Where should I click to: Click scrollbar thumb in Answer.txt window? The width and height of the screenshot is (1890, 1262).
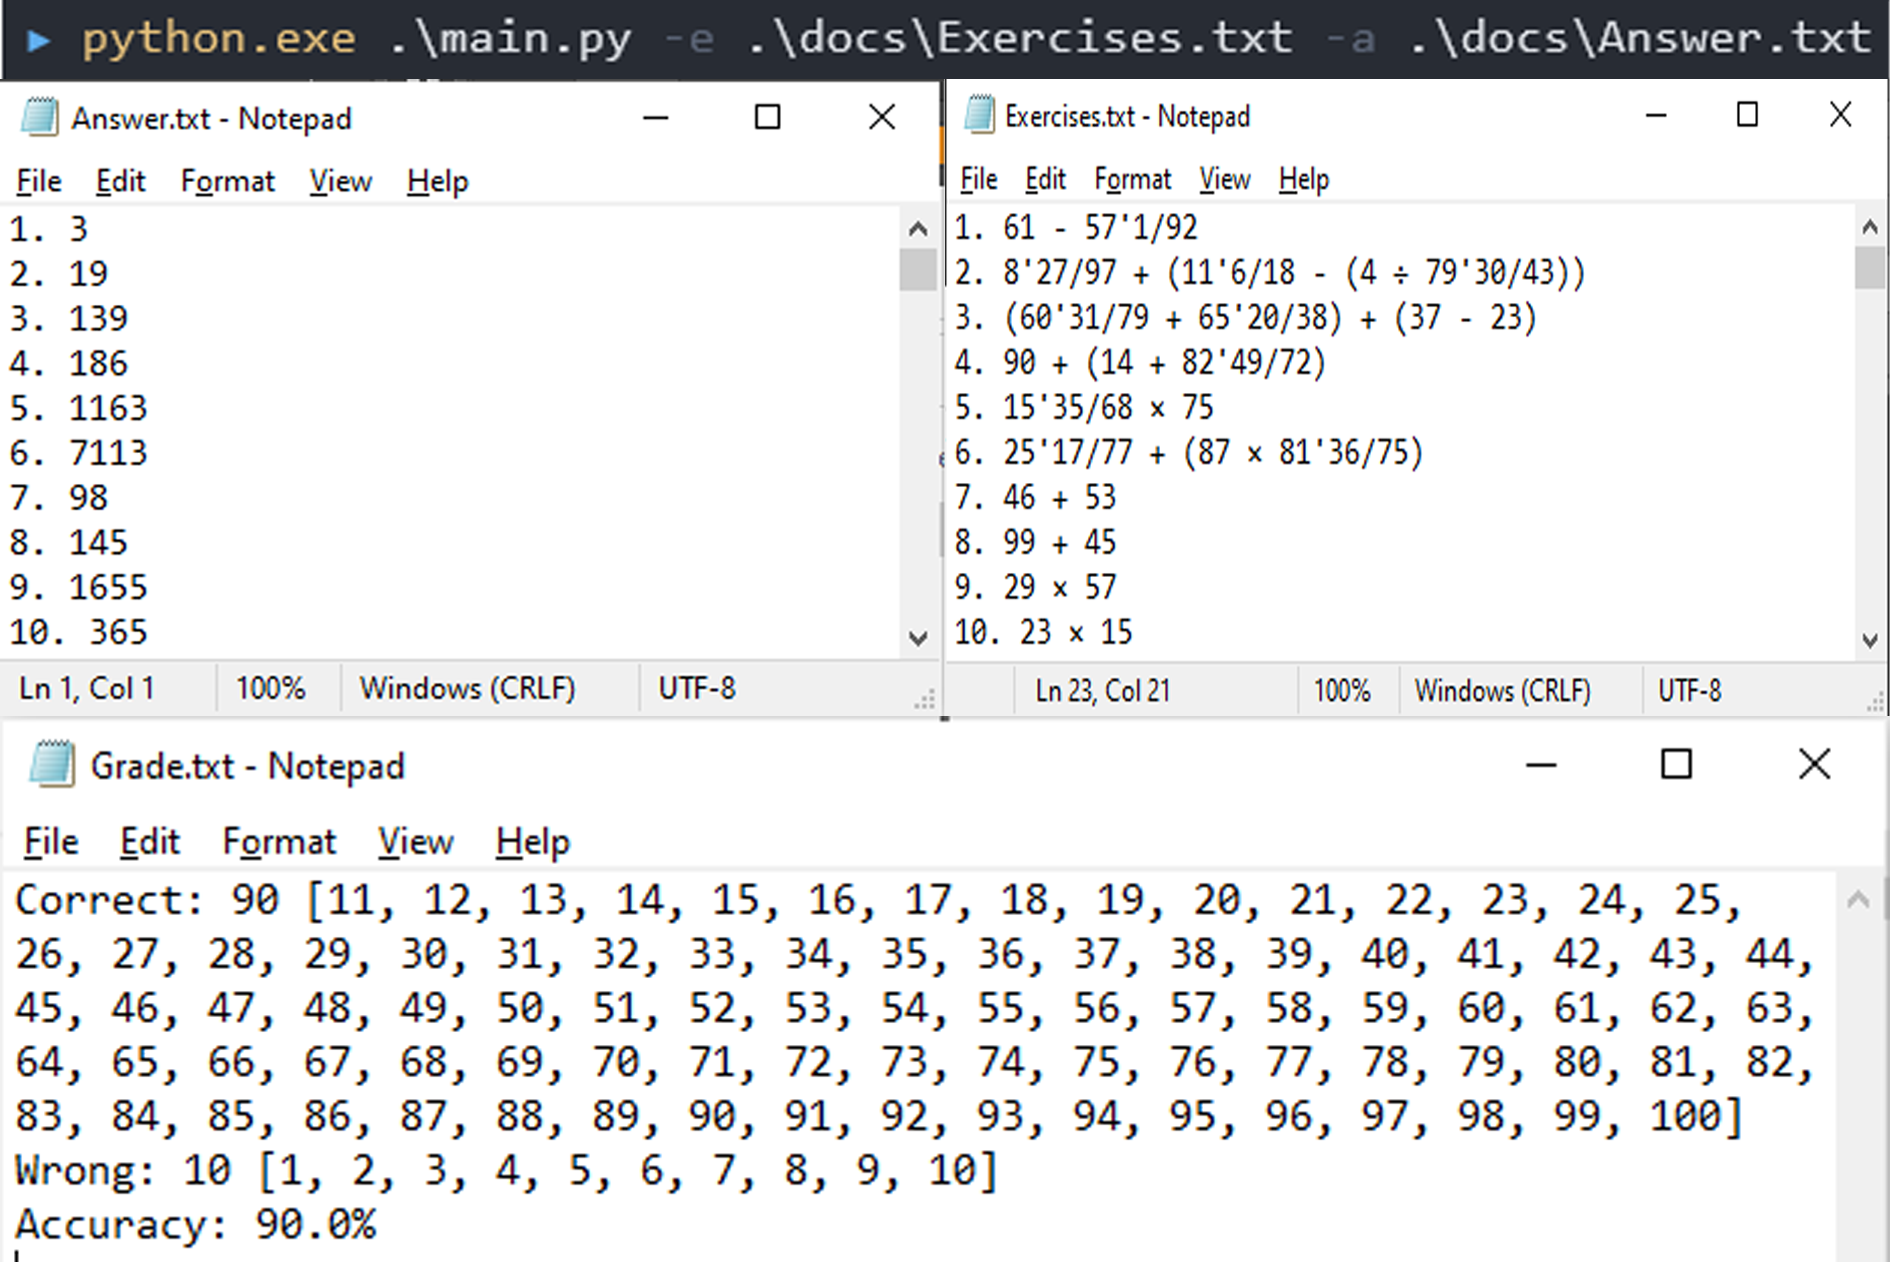click(917, 269)
